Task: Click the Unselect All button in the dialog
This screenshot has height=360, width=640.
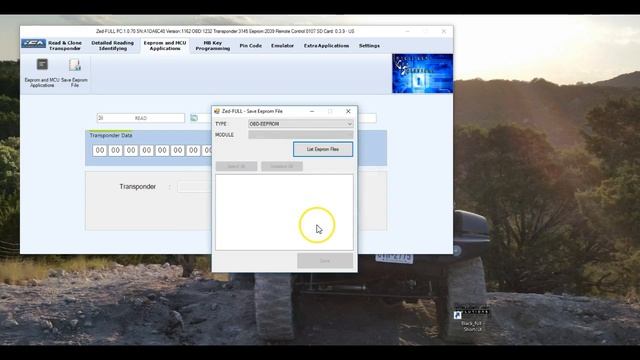Action: coord(282,166)
